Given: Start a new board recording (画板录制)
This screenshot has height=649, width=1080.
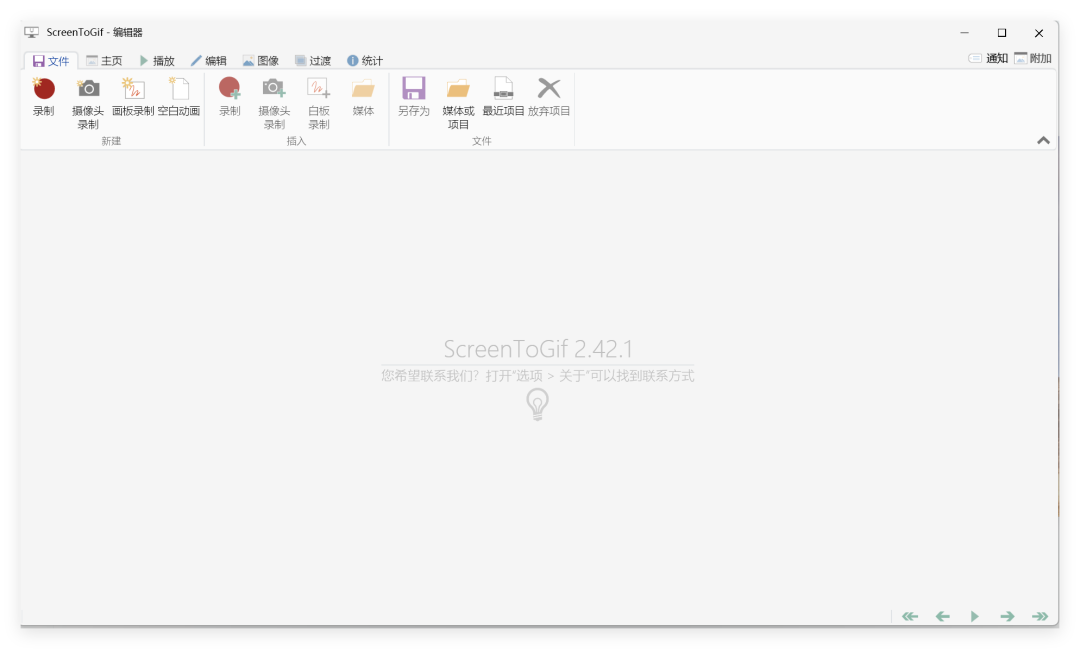Looking at the screenshot, I should [133, 97].
